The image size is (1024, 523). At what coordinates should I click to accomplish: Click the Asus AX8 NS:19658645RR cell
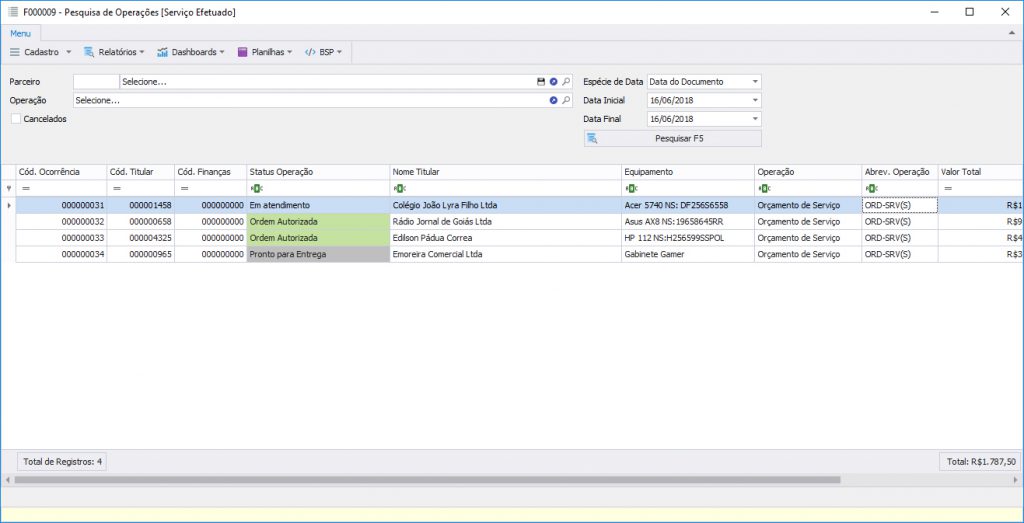pyautogui.click(x=688, y=221)
